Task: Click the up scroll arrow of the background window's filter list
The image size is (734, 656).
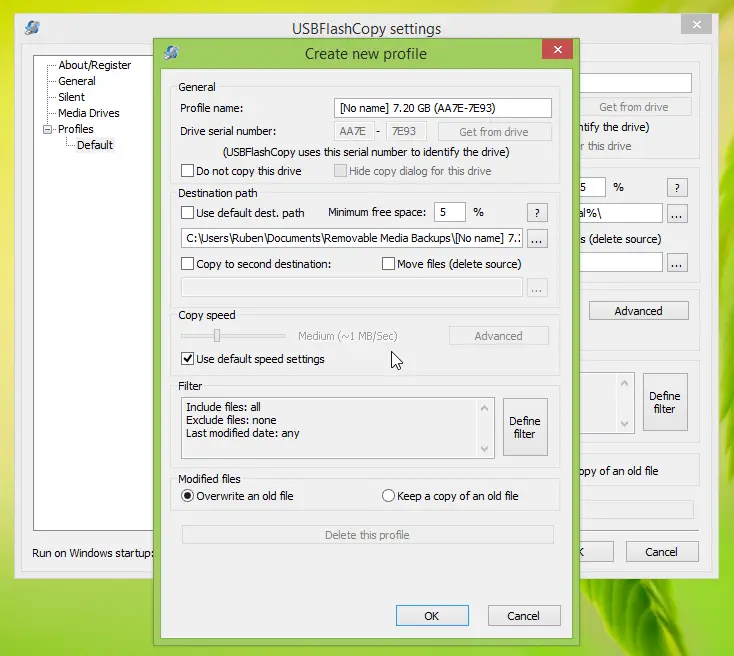Action: point(624,383)
